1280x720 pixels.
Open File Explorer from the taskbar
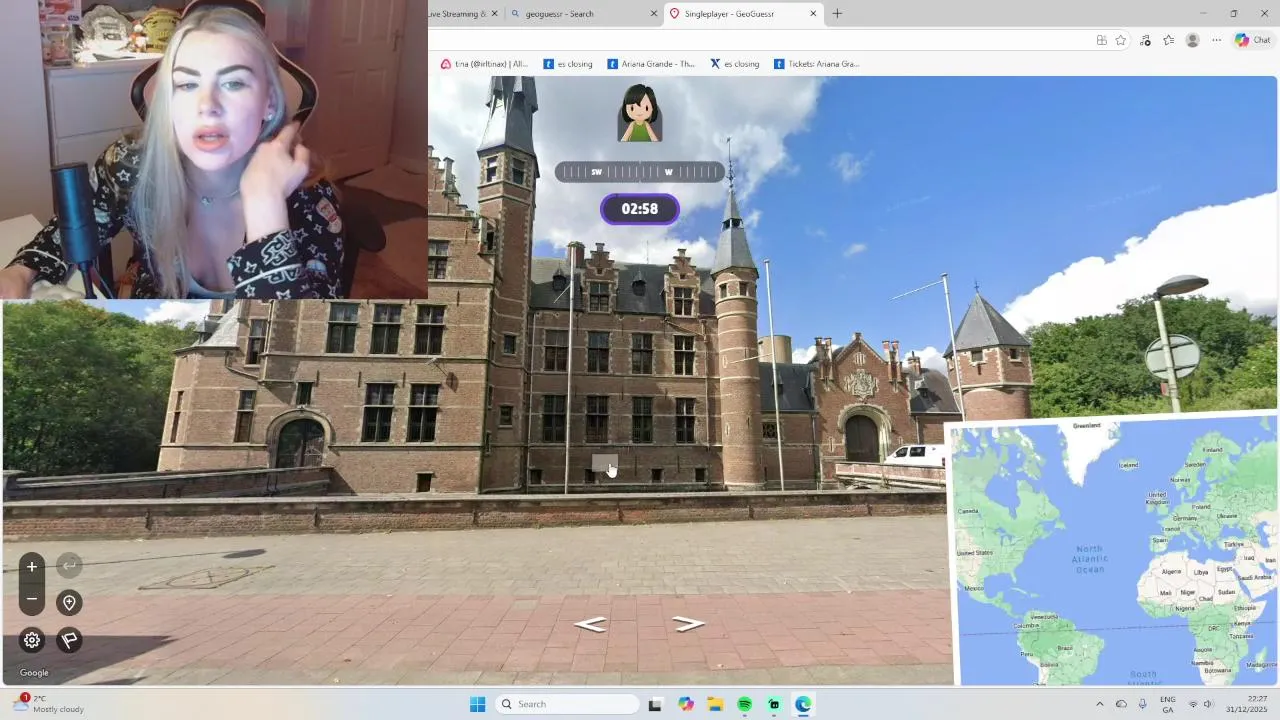tap(715, 704)
